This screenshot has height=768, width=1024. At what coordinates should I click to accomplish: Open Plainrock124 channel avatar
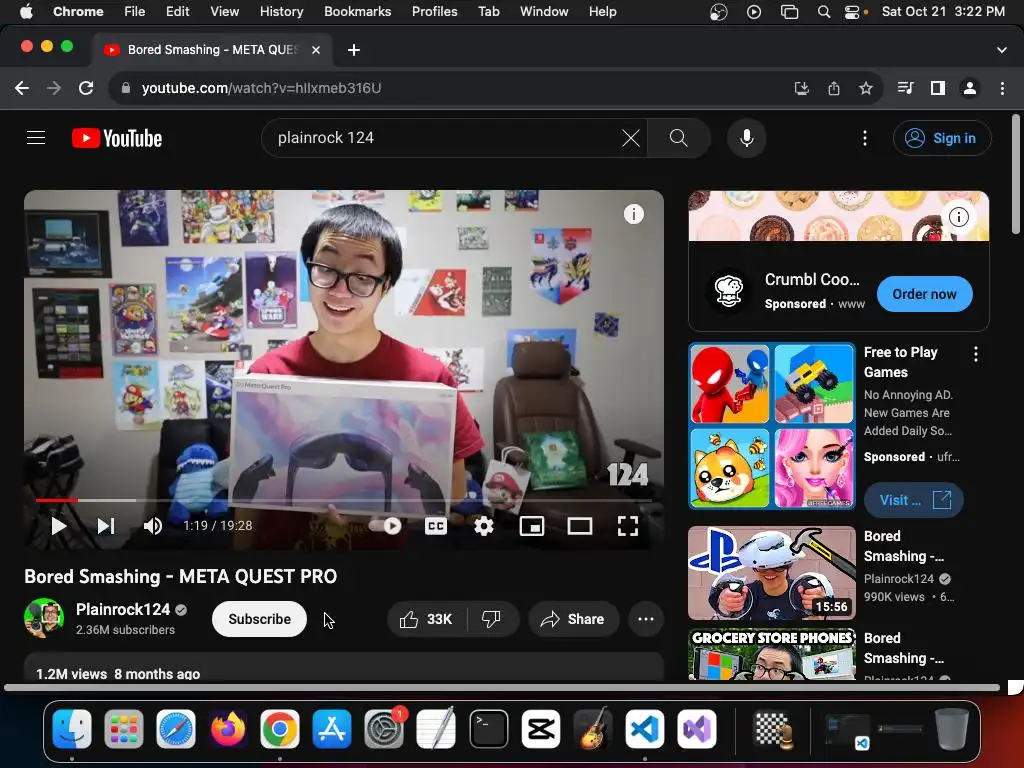[x=44, y=618]
